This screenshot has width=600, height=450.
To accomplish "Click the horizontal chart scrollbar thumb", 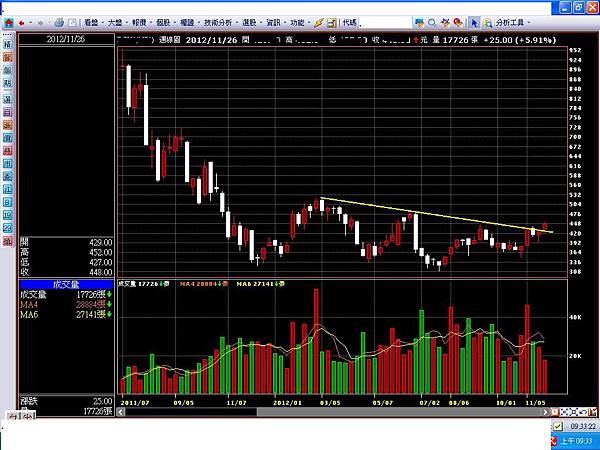I will pyautogui.click(x=399, y=412).
